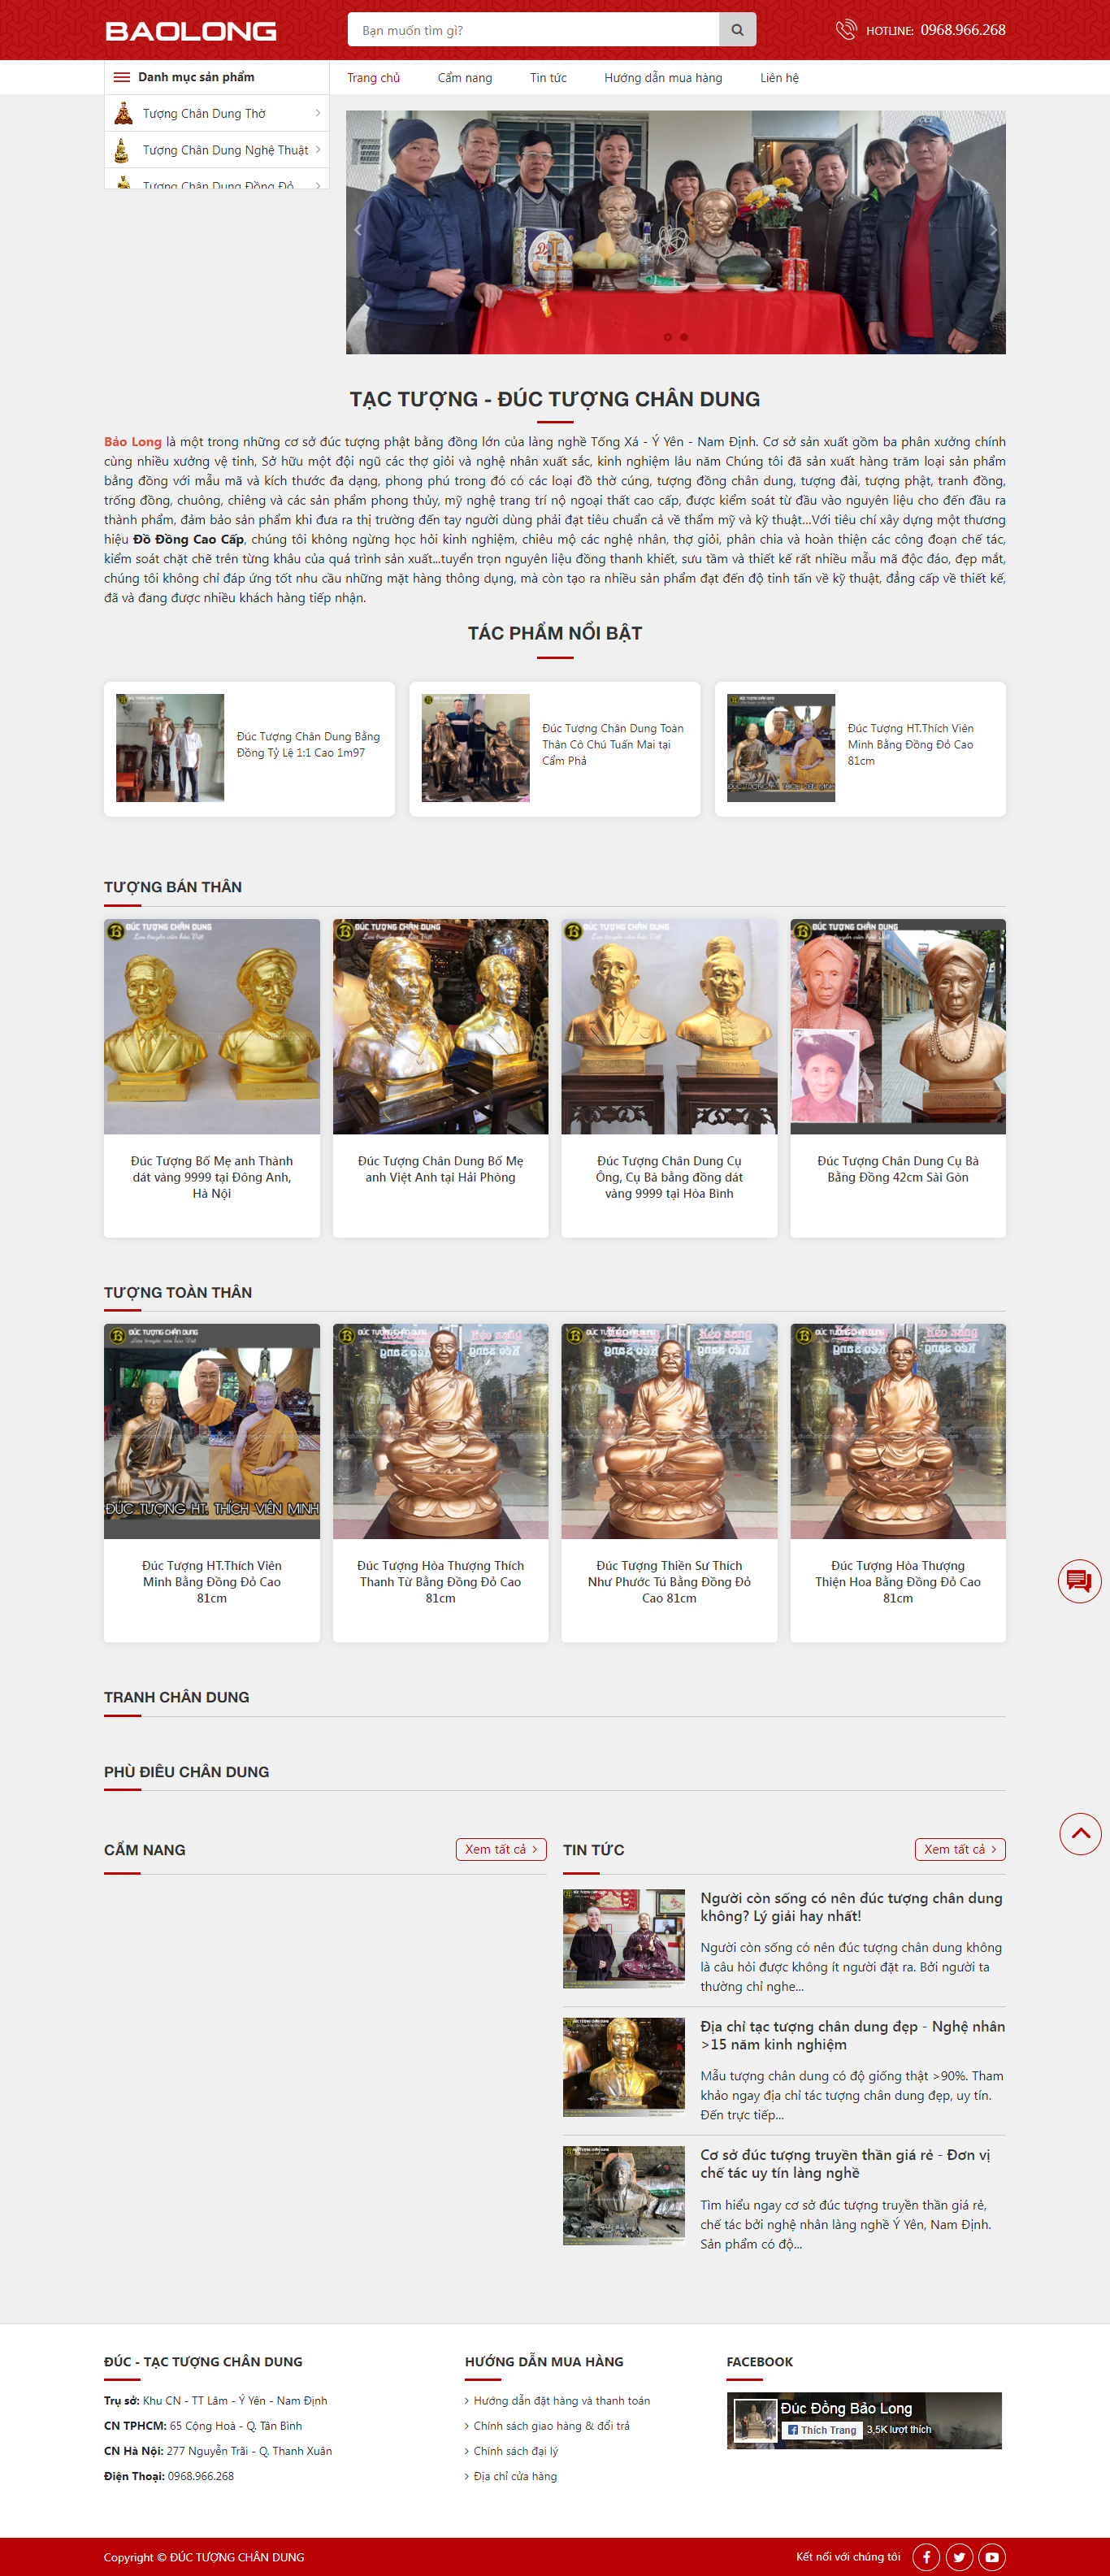Click Xem tất cả beside Tin Tức
The image size is (1110, 2576).
(x=959, y=1849)
